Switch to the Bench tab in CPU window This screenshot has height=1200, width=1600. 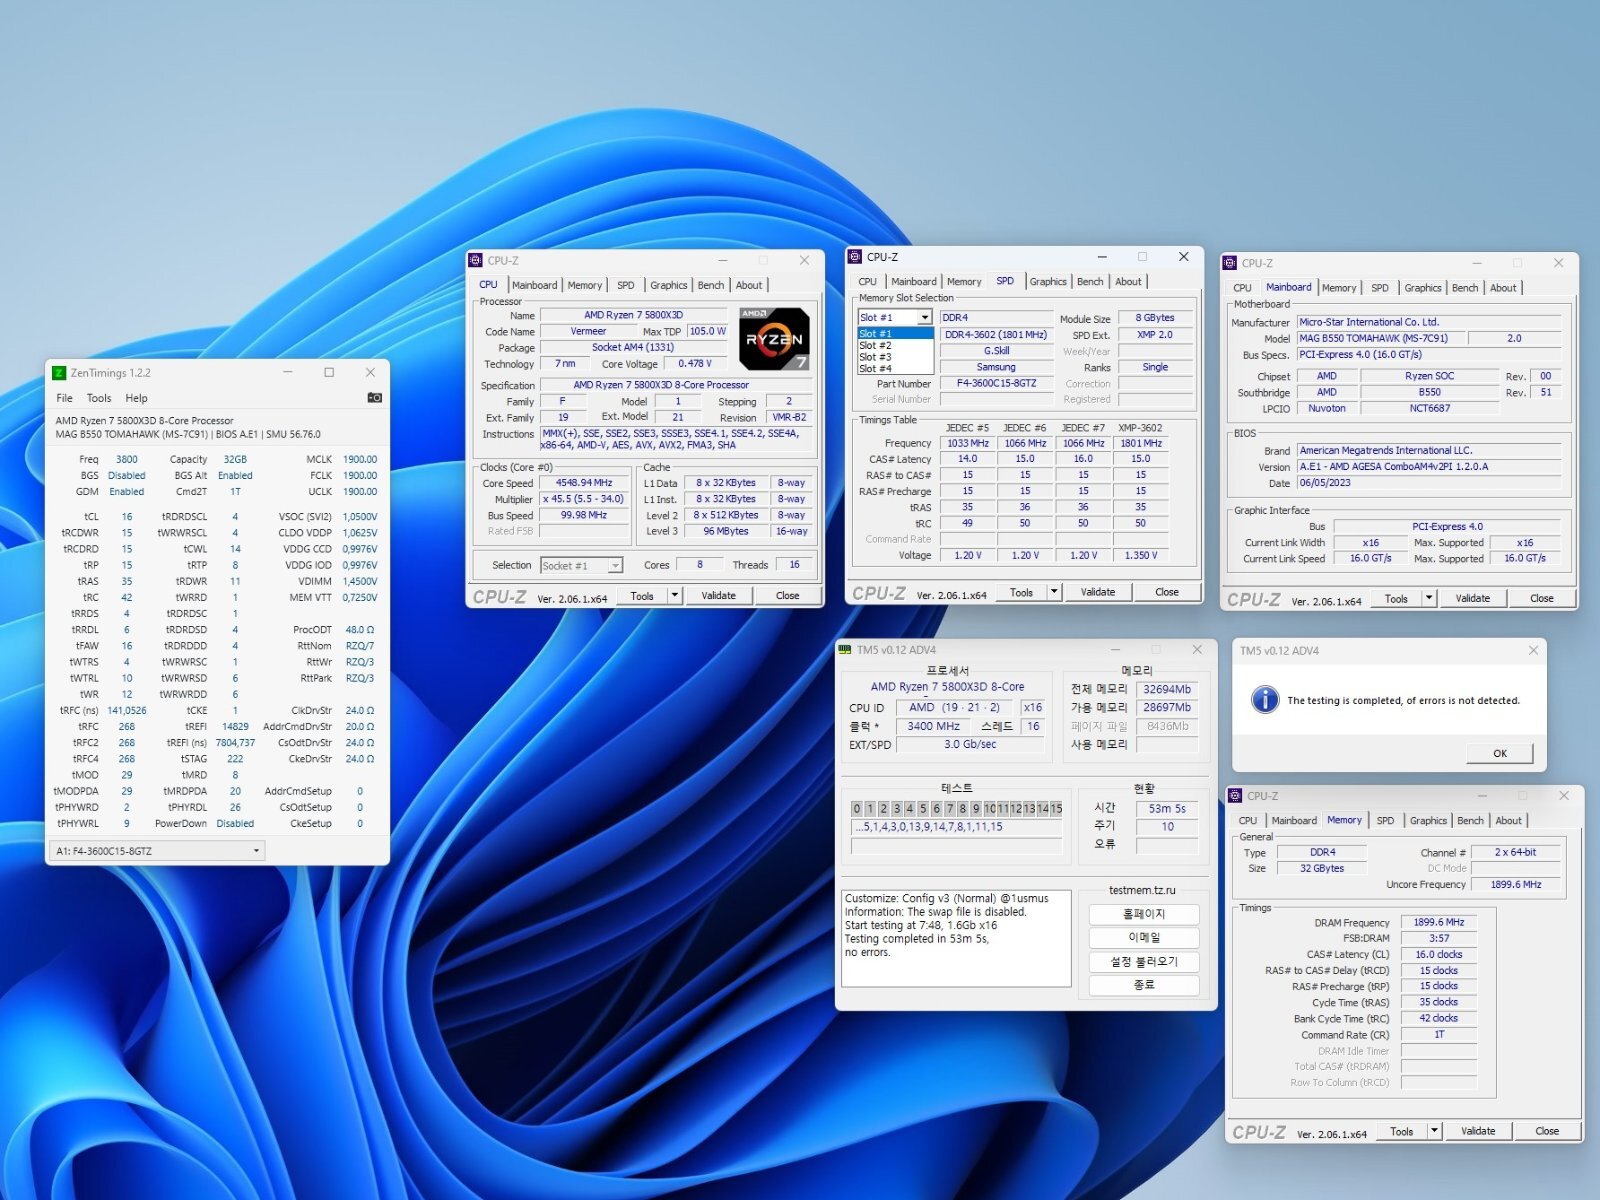click(x=711, y=285)
